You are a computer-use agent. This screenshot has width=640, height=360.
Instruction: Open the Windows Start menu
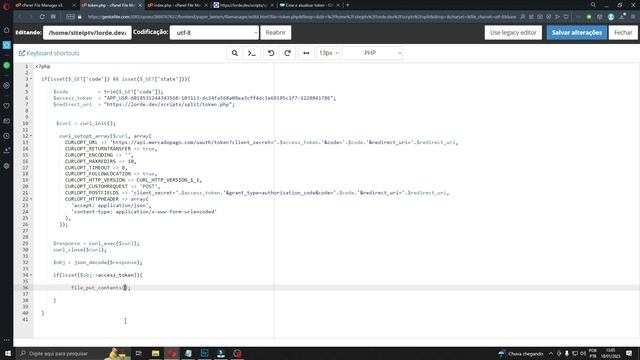[7, 353]
